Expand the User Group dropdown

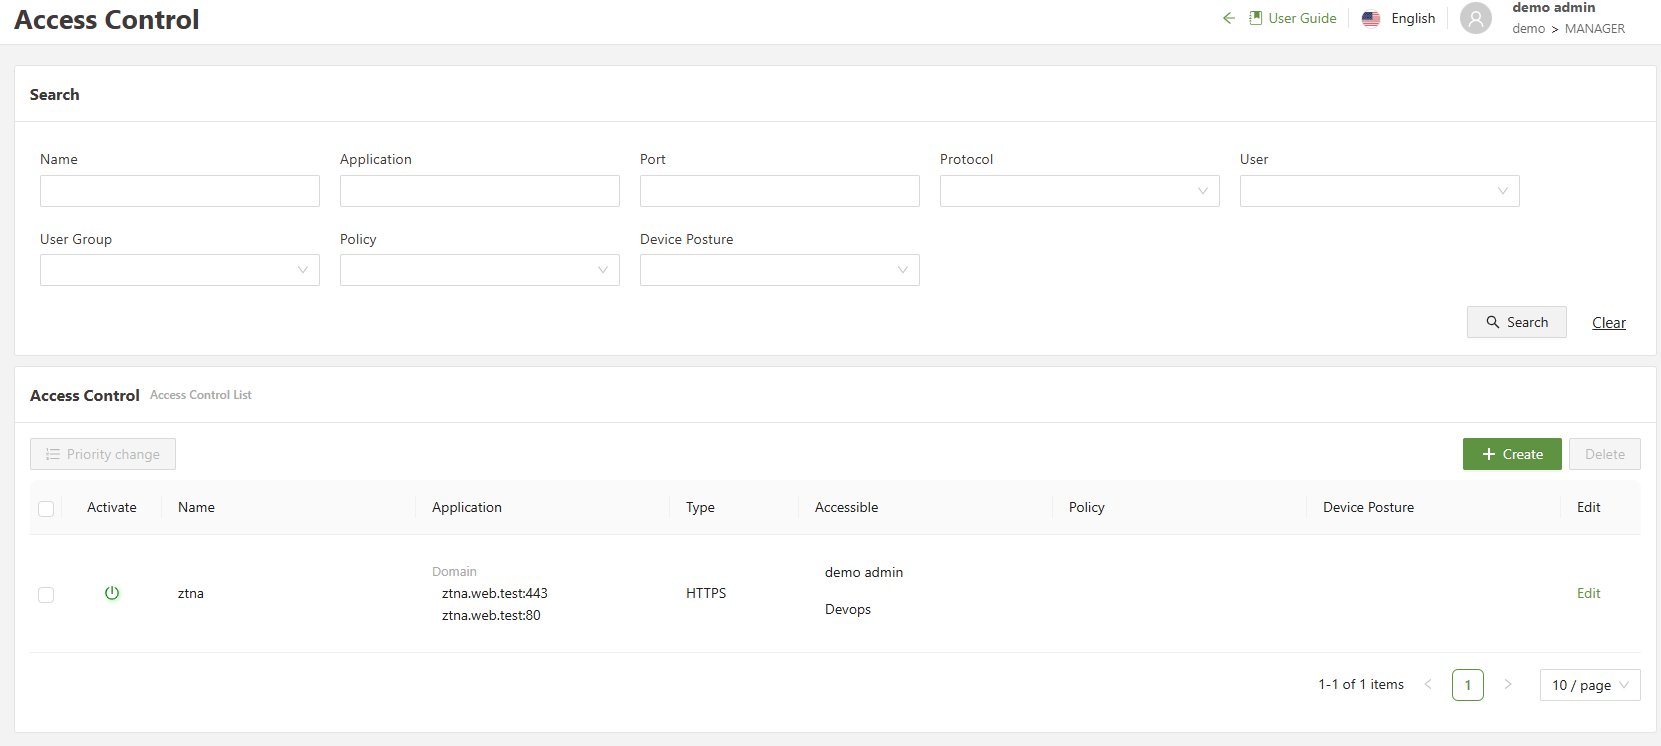(x=180, y=270)
